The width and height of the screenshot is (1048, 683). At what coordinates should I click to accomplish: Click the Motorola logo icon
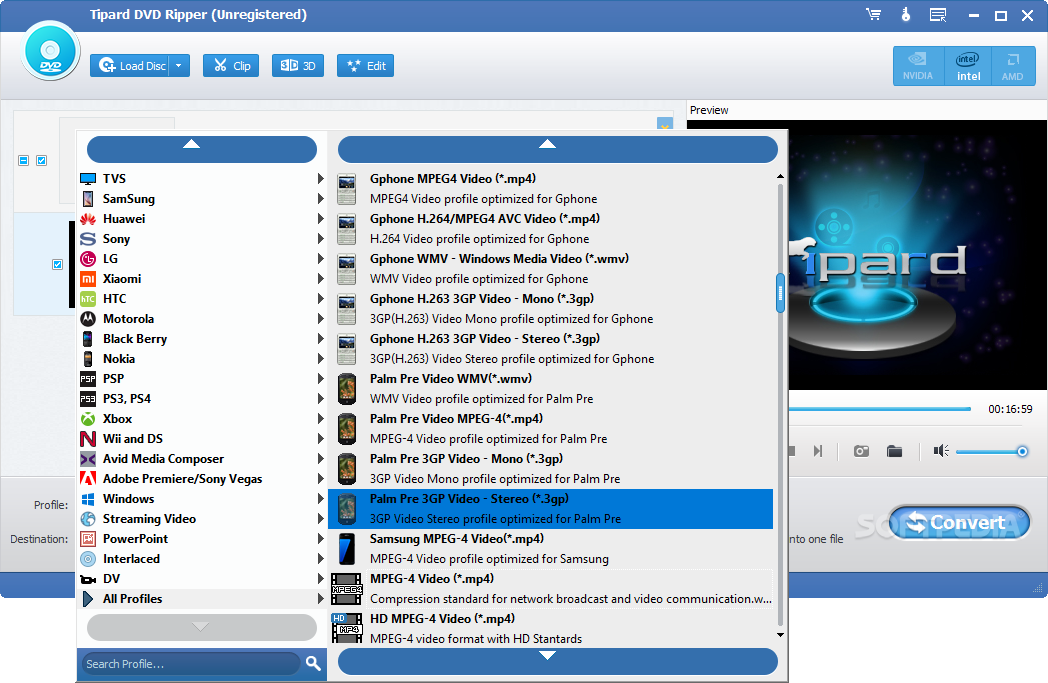[x=88, y=319]
